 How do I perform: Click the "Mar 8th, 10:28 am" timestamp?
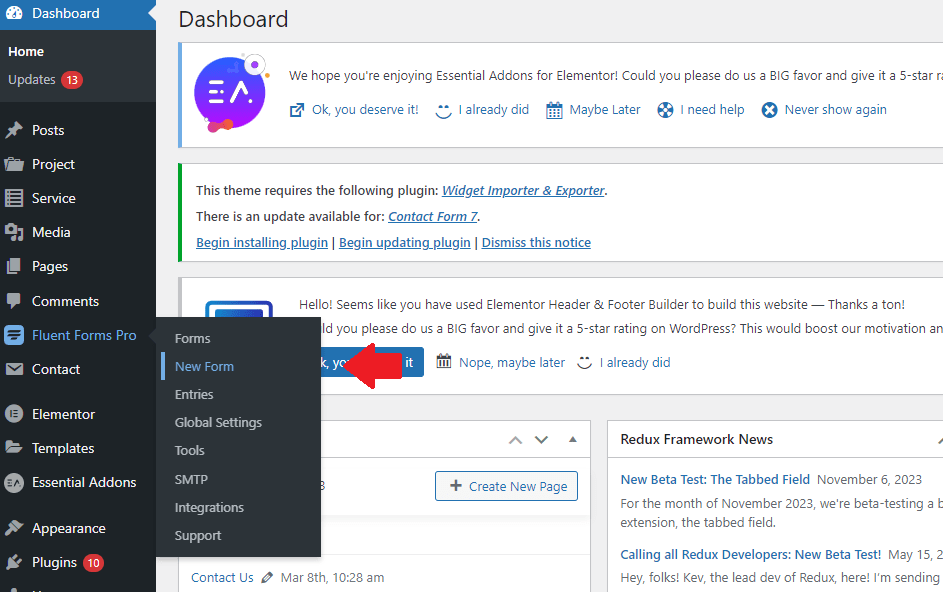(332, 578)
